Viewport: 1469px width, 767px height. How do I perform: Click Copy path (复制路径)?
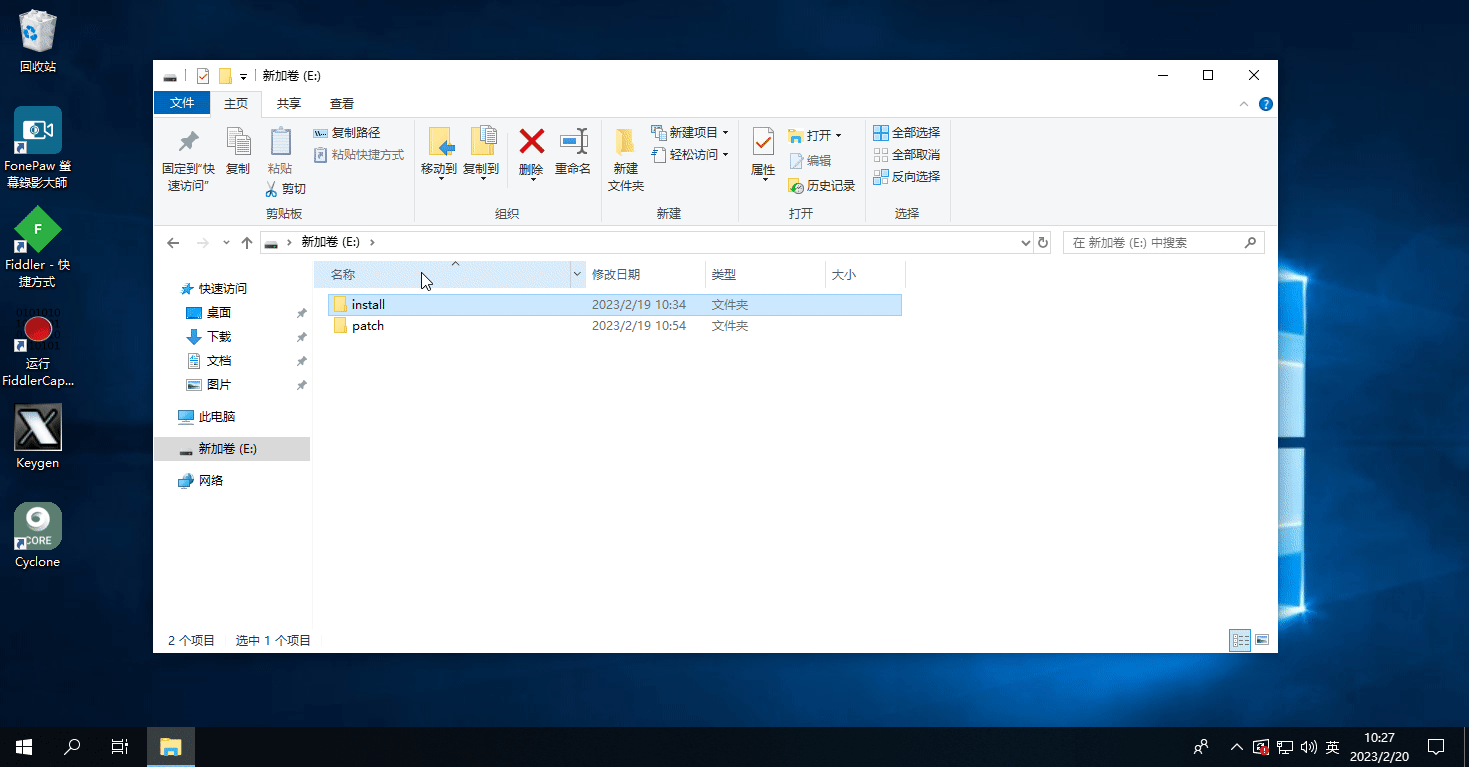(346, 133)
